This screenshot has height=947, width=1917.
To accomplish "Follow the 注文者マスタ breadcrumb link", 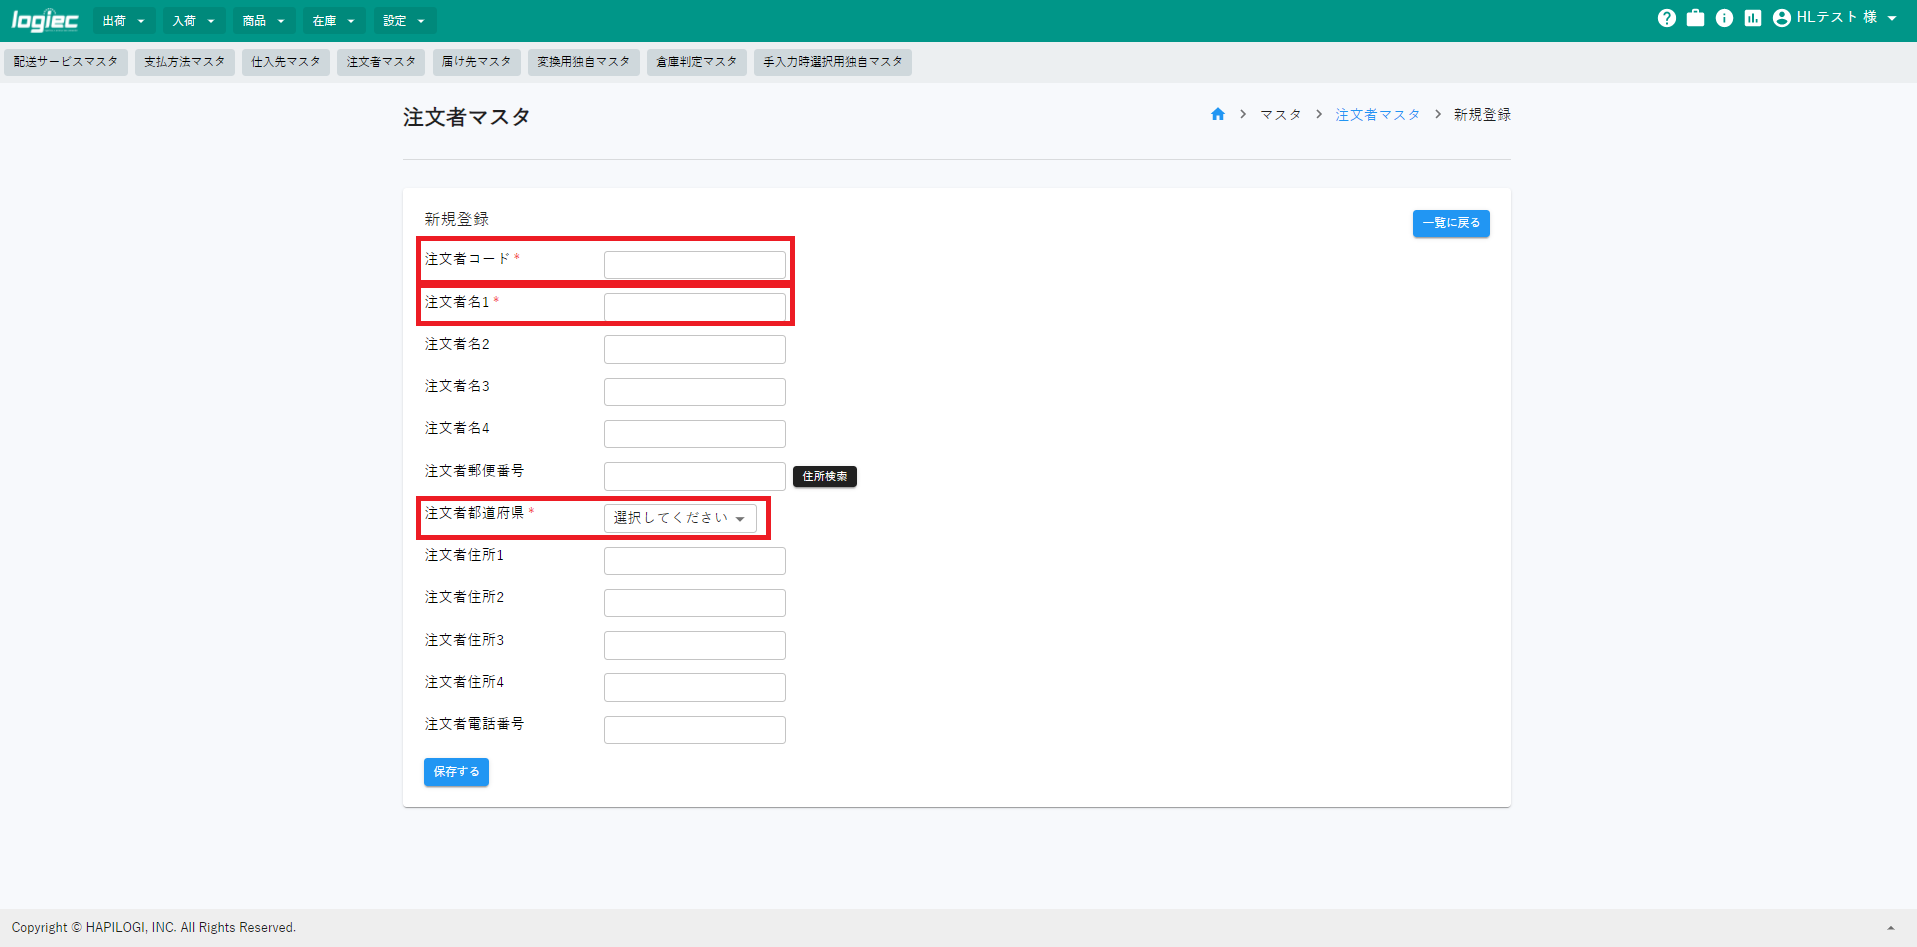I will (x=1377, y=115).
